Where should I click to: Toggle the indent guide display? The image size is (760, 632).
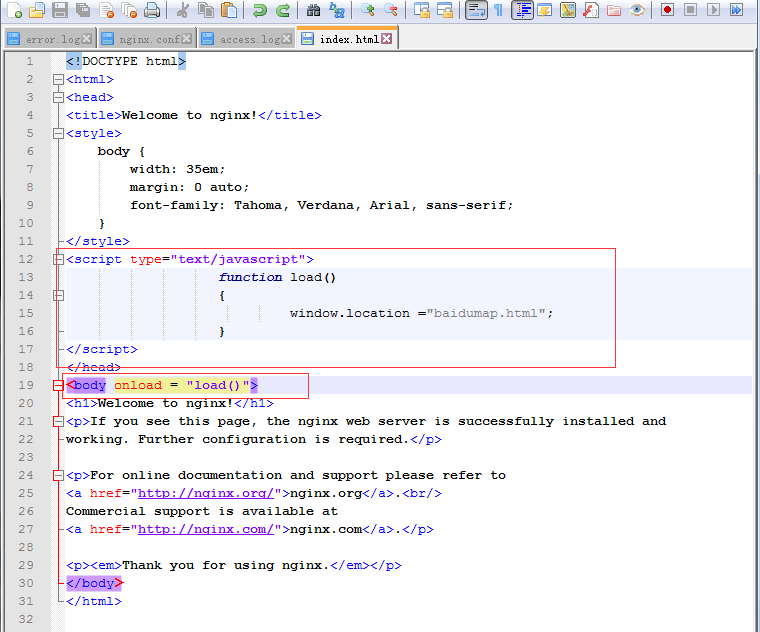[522, 10]
